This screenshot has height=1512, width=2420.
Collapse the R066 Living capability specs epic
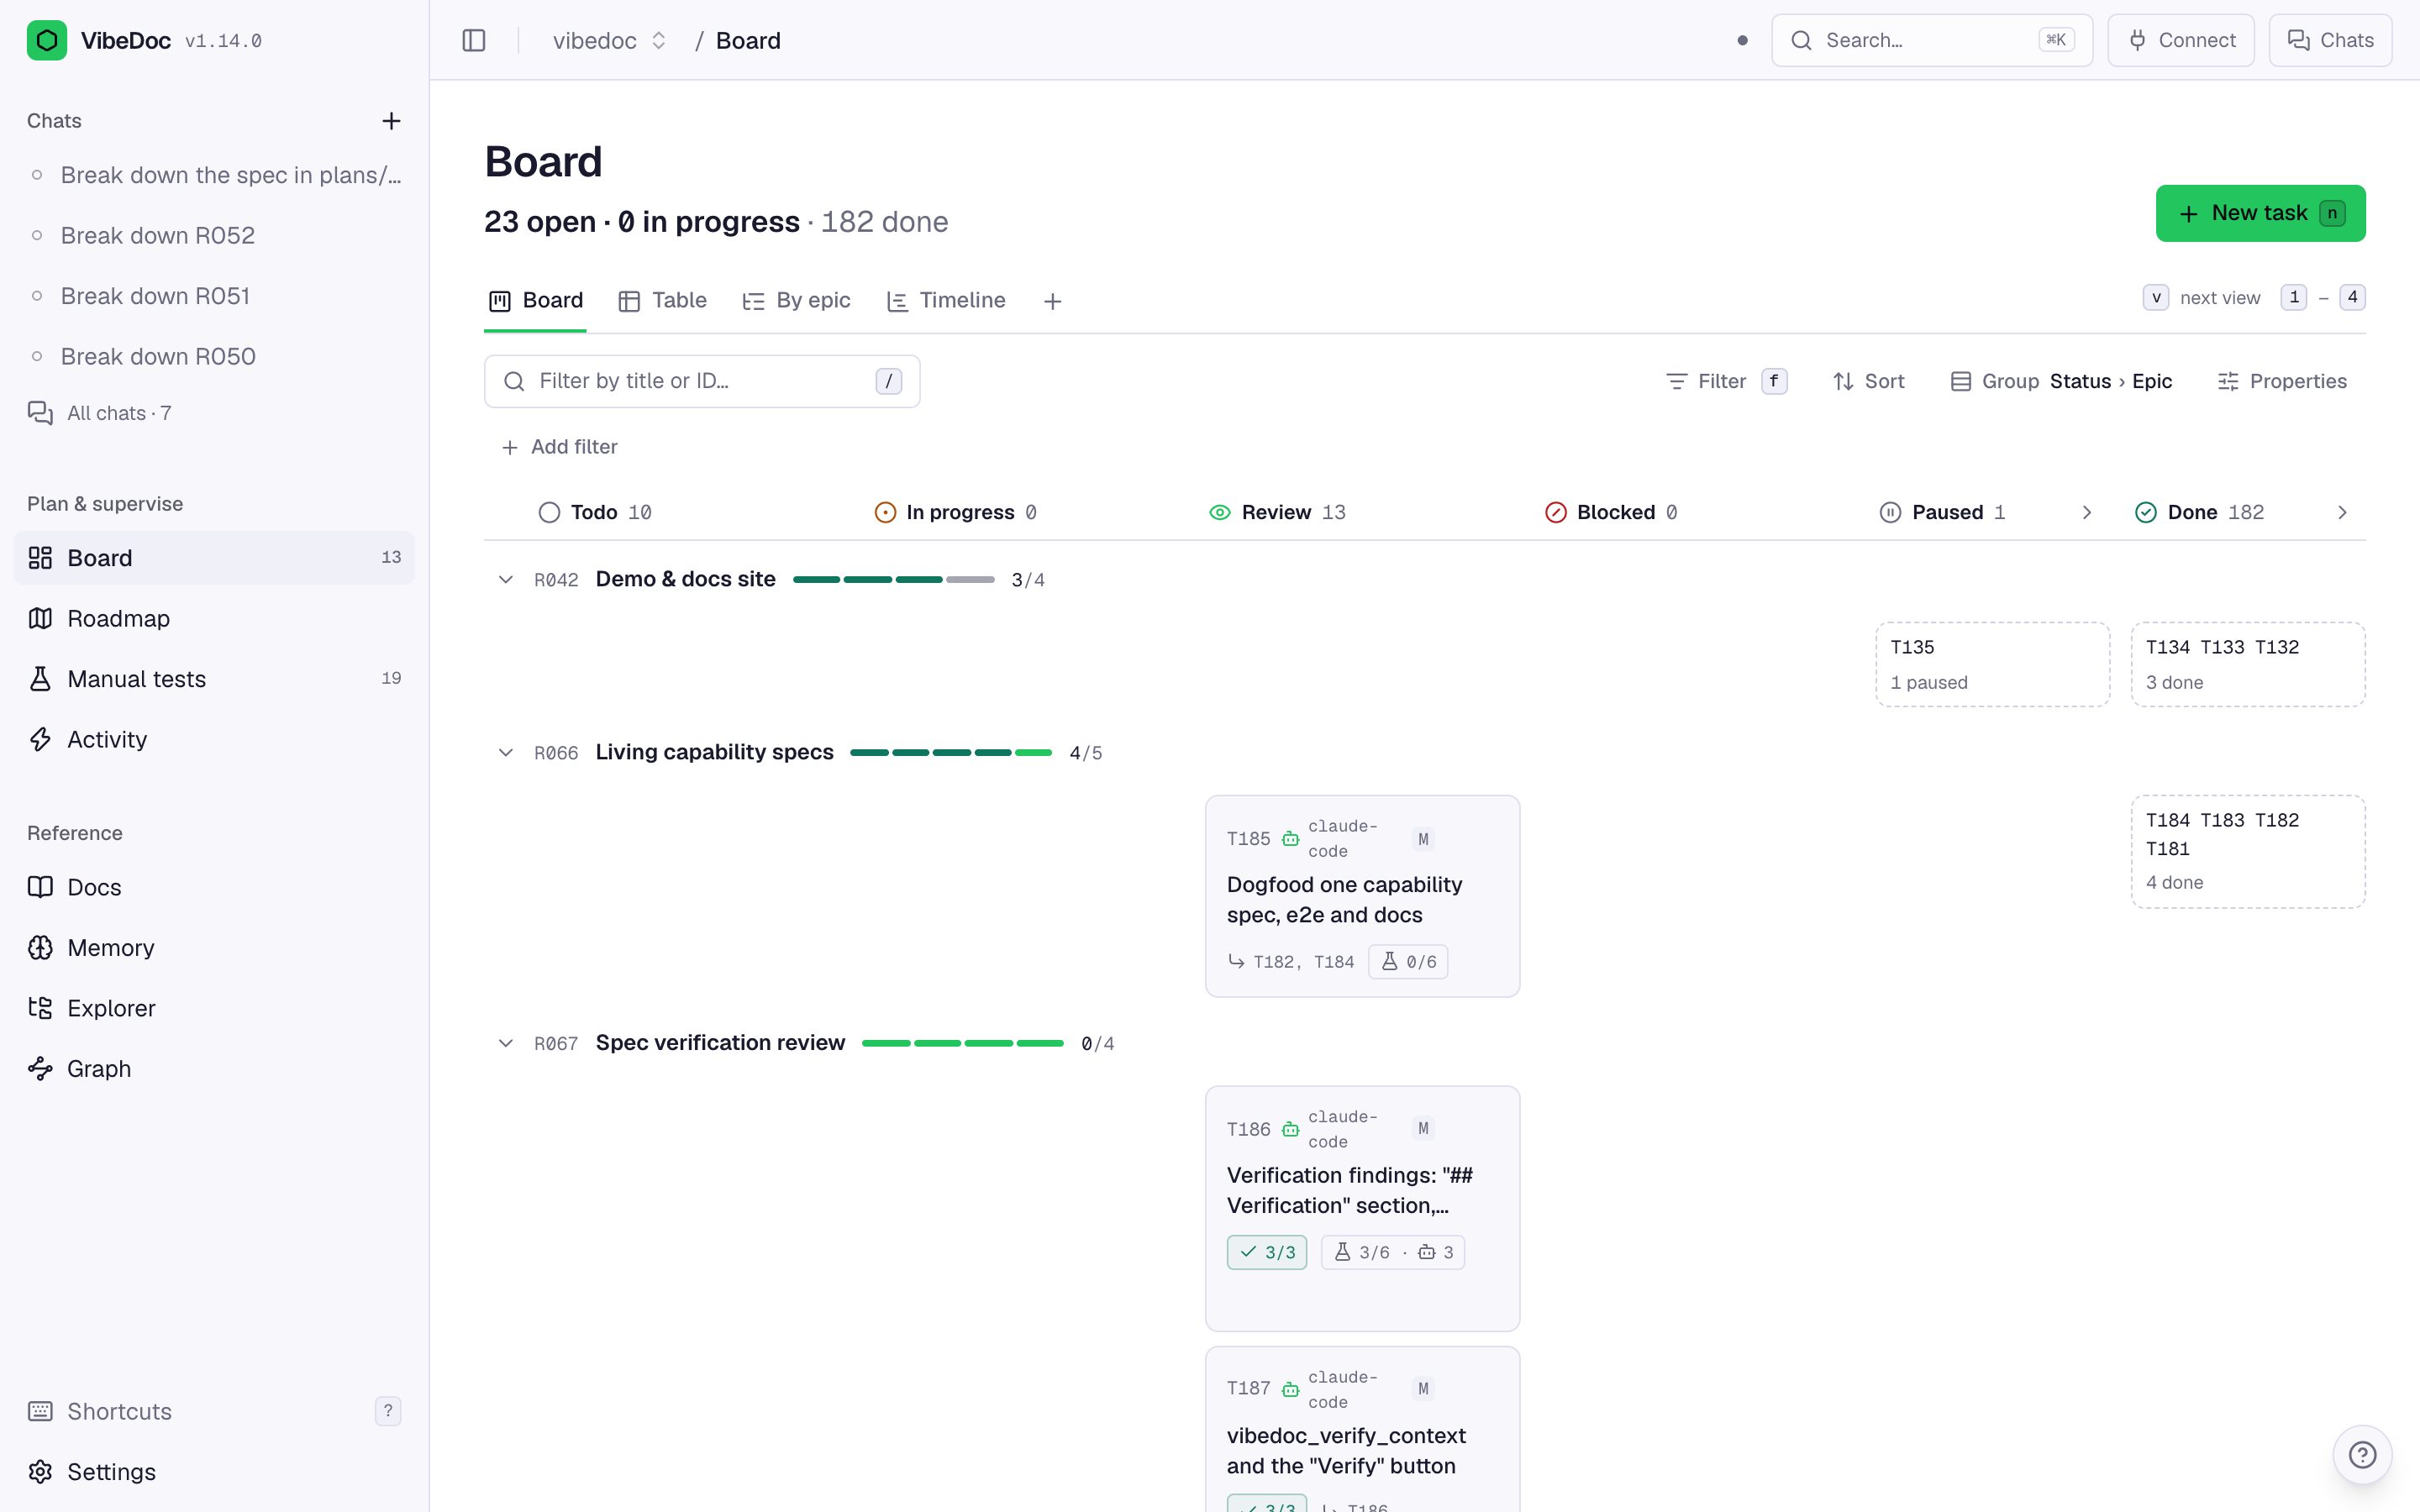pos(506,753)
